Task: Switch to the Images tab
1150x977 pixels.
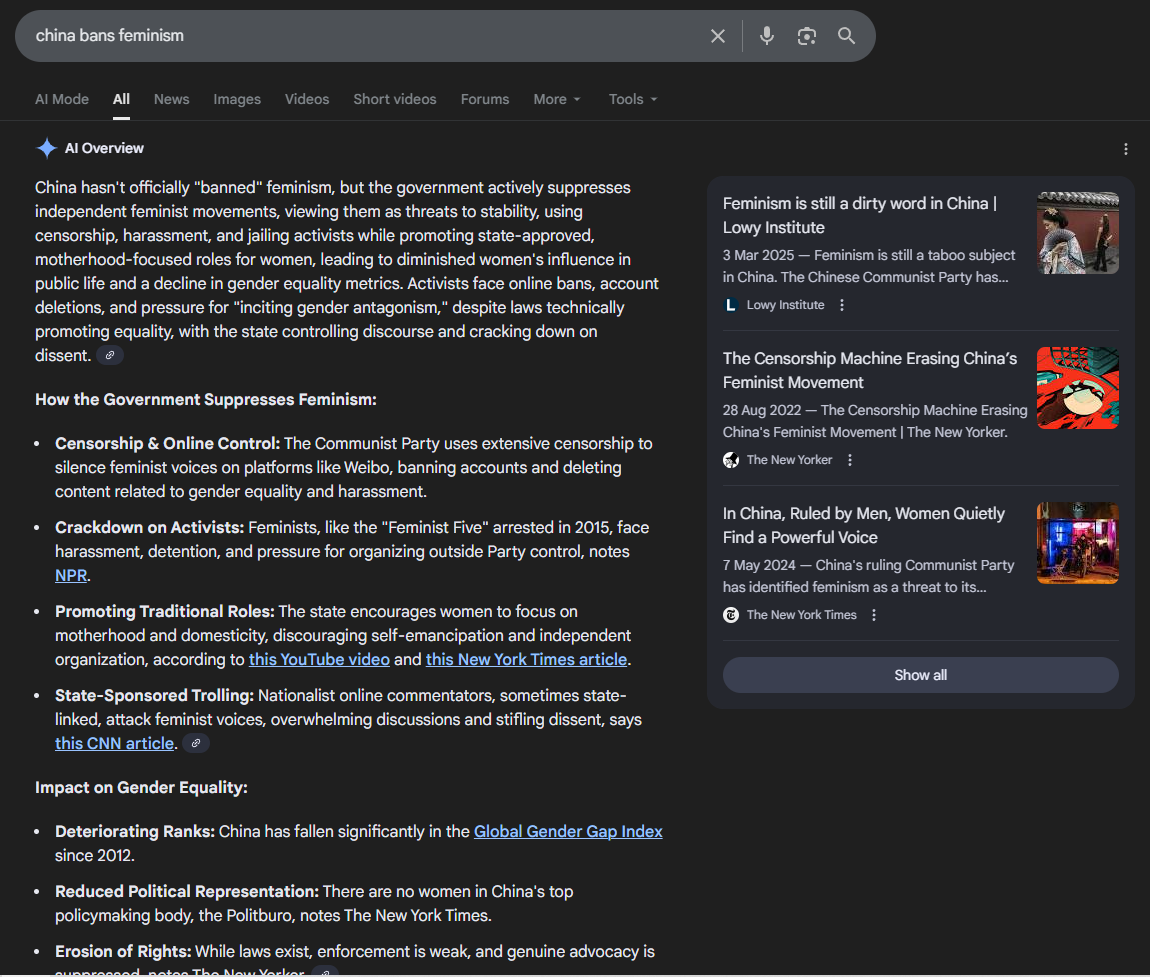Action: point(237,99)
